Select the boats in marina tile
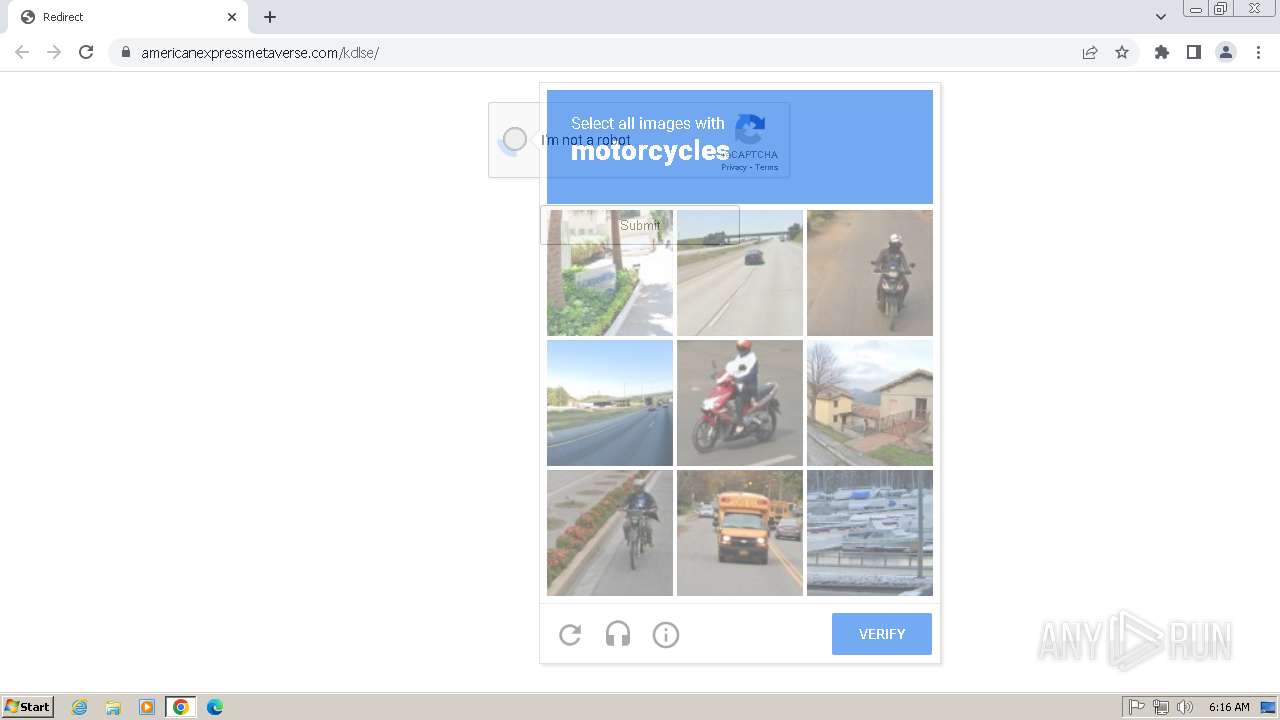This screenshot has width=1280, height=720. 870,533
